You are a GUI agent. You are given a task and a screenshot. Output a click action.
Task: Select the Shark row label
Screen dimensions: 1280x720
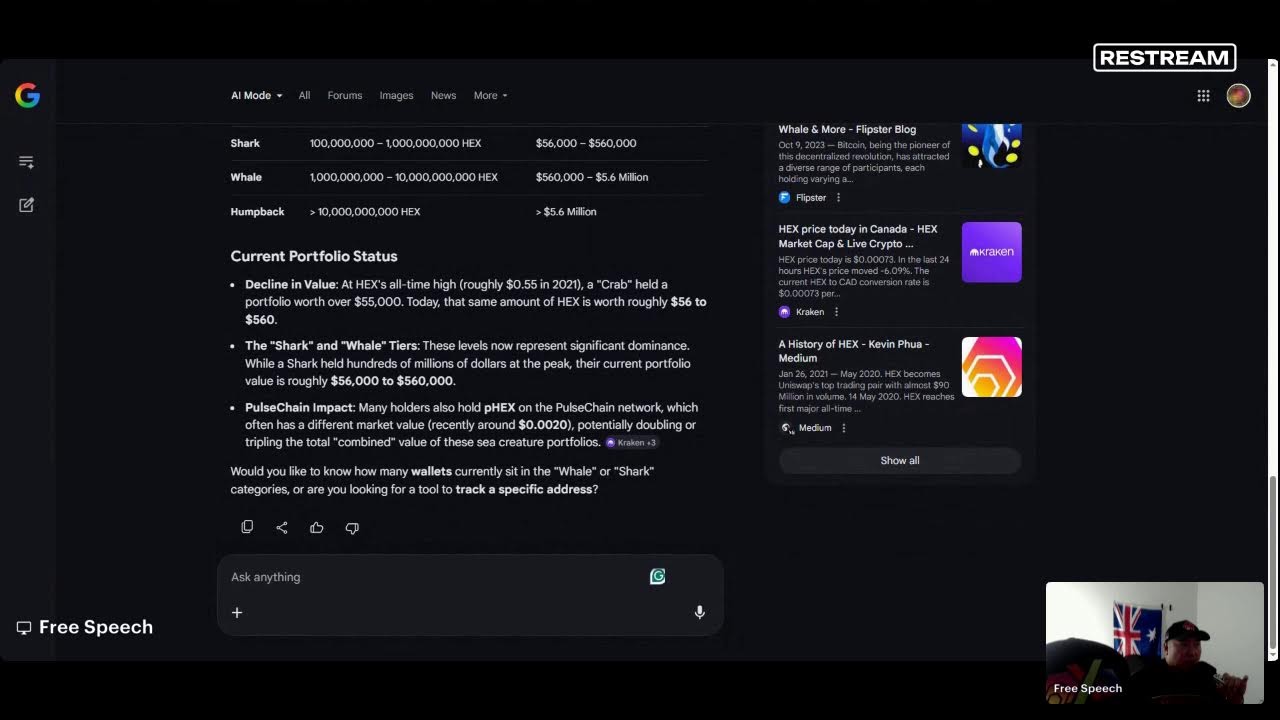[x=245, y=143]
